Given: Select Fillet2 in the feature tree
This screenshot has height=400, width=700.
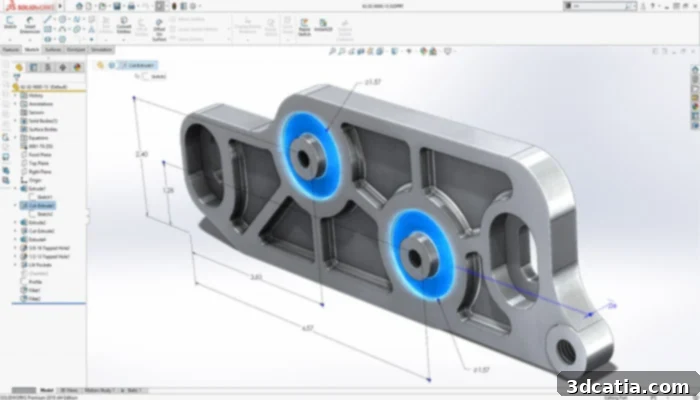Looking at the screenshot, I should click(35, 299).
